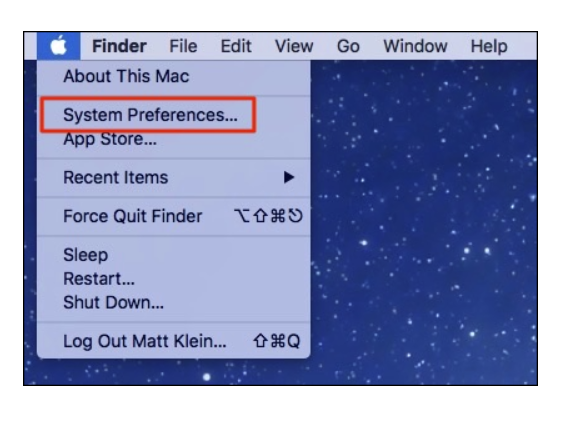Log Out Matt Klein…
The image size is (562, 422).
pyautogui.click(x=173, y=341)
